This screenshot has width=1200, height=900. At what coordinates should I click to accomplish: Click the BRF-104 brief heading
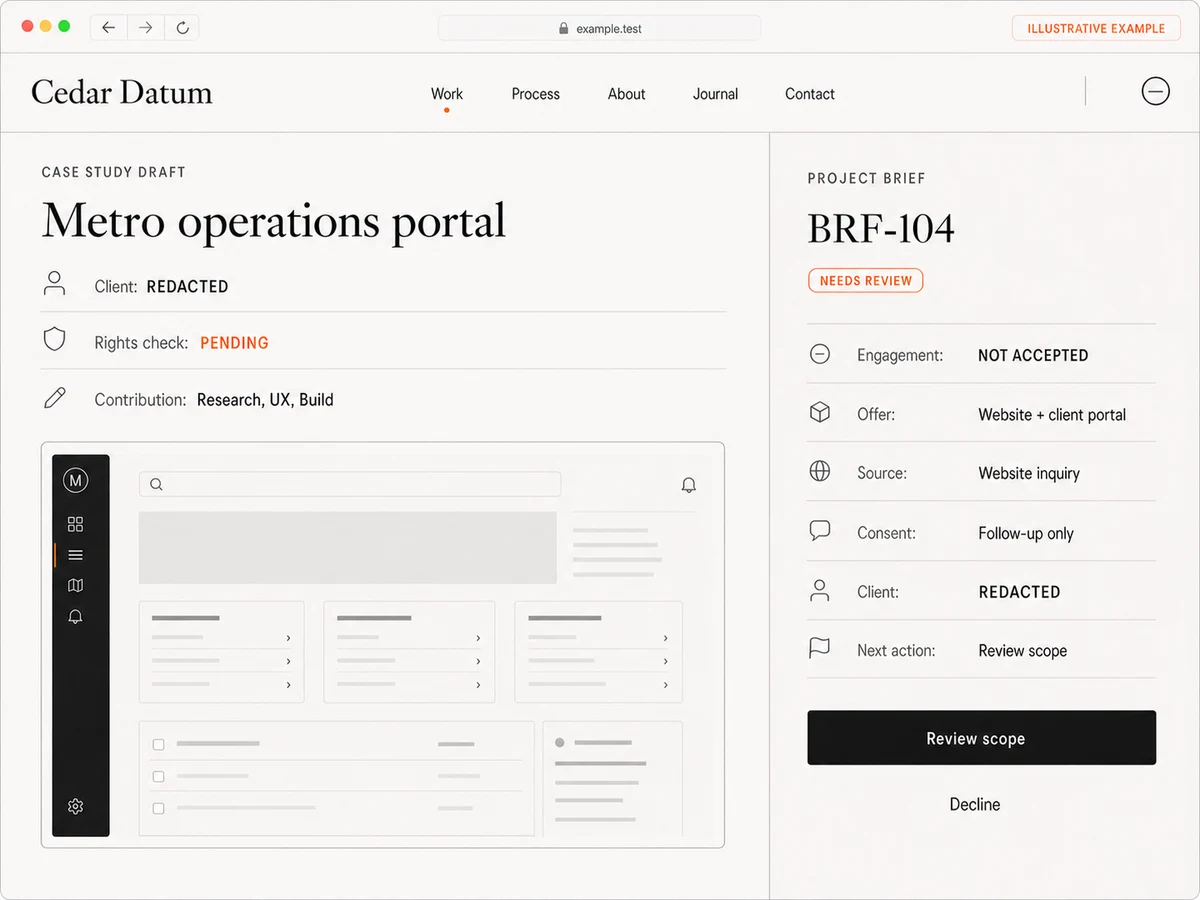881,229
